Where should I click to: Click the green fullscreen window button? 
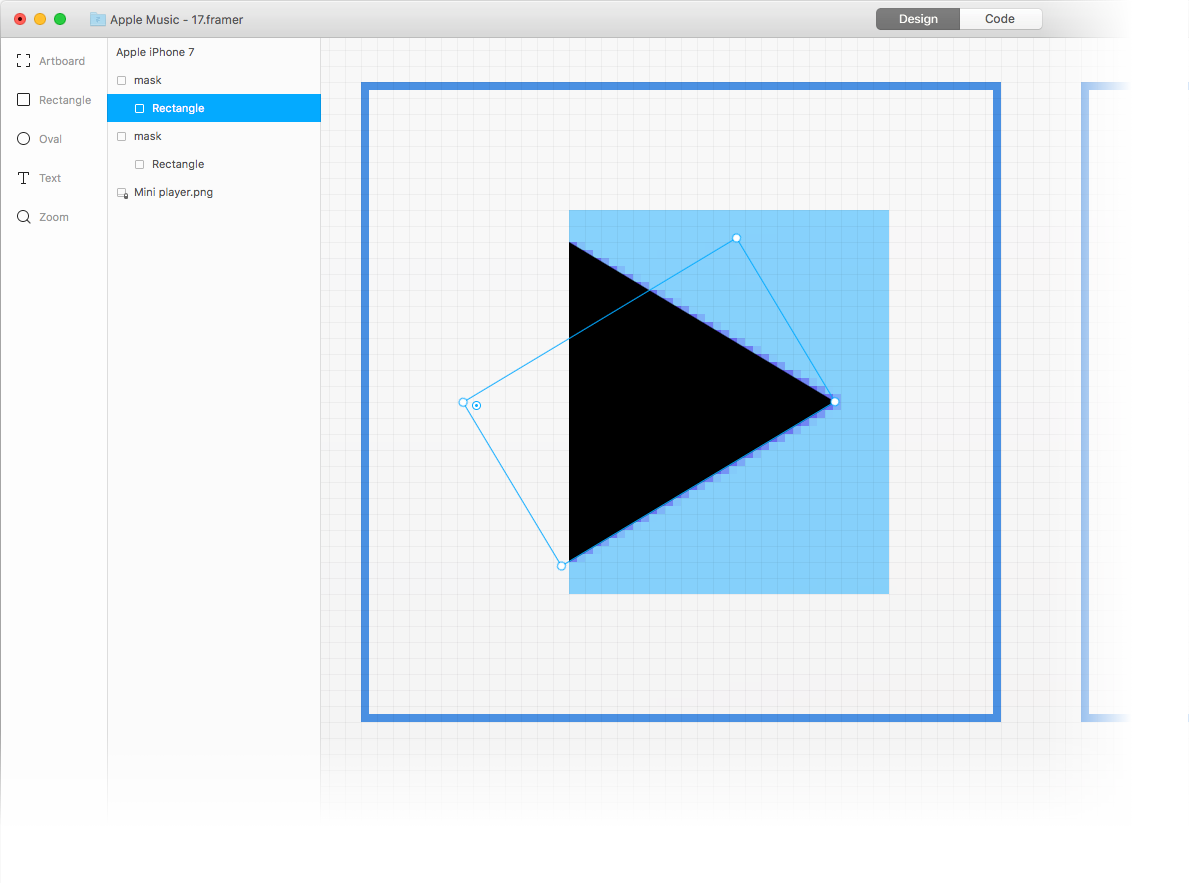(x=60, y=19)
